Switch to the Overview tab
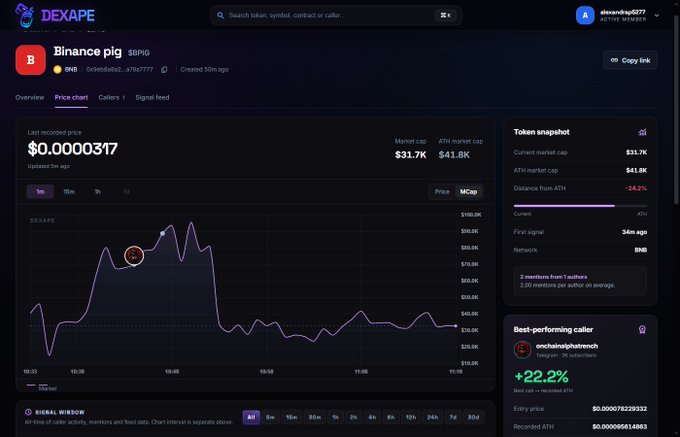Screen dimensions: 680x437 pos(29,98)
